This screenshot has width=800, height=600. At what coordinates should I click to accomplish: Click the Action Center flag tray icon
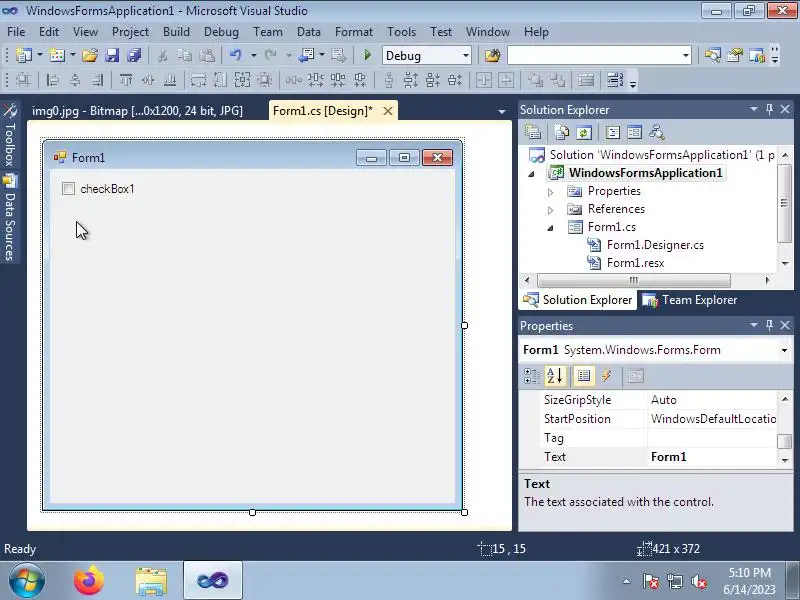pos(651,581)
